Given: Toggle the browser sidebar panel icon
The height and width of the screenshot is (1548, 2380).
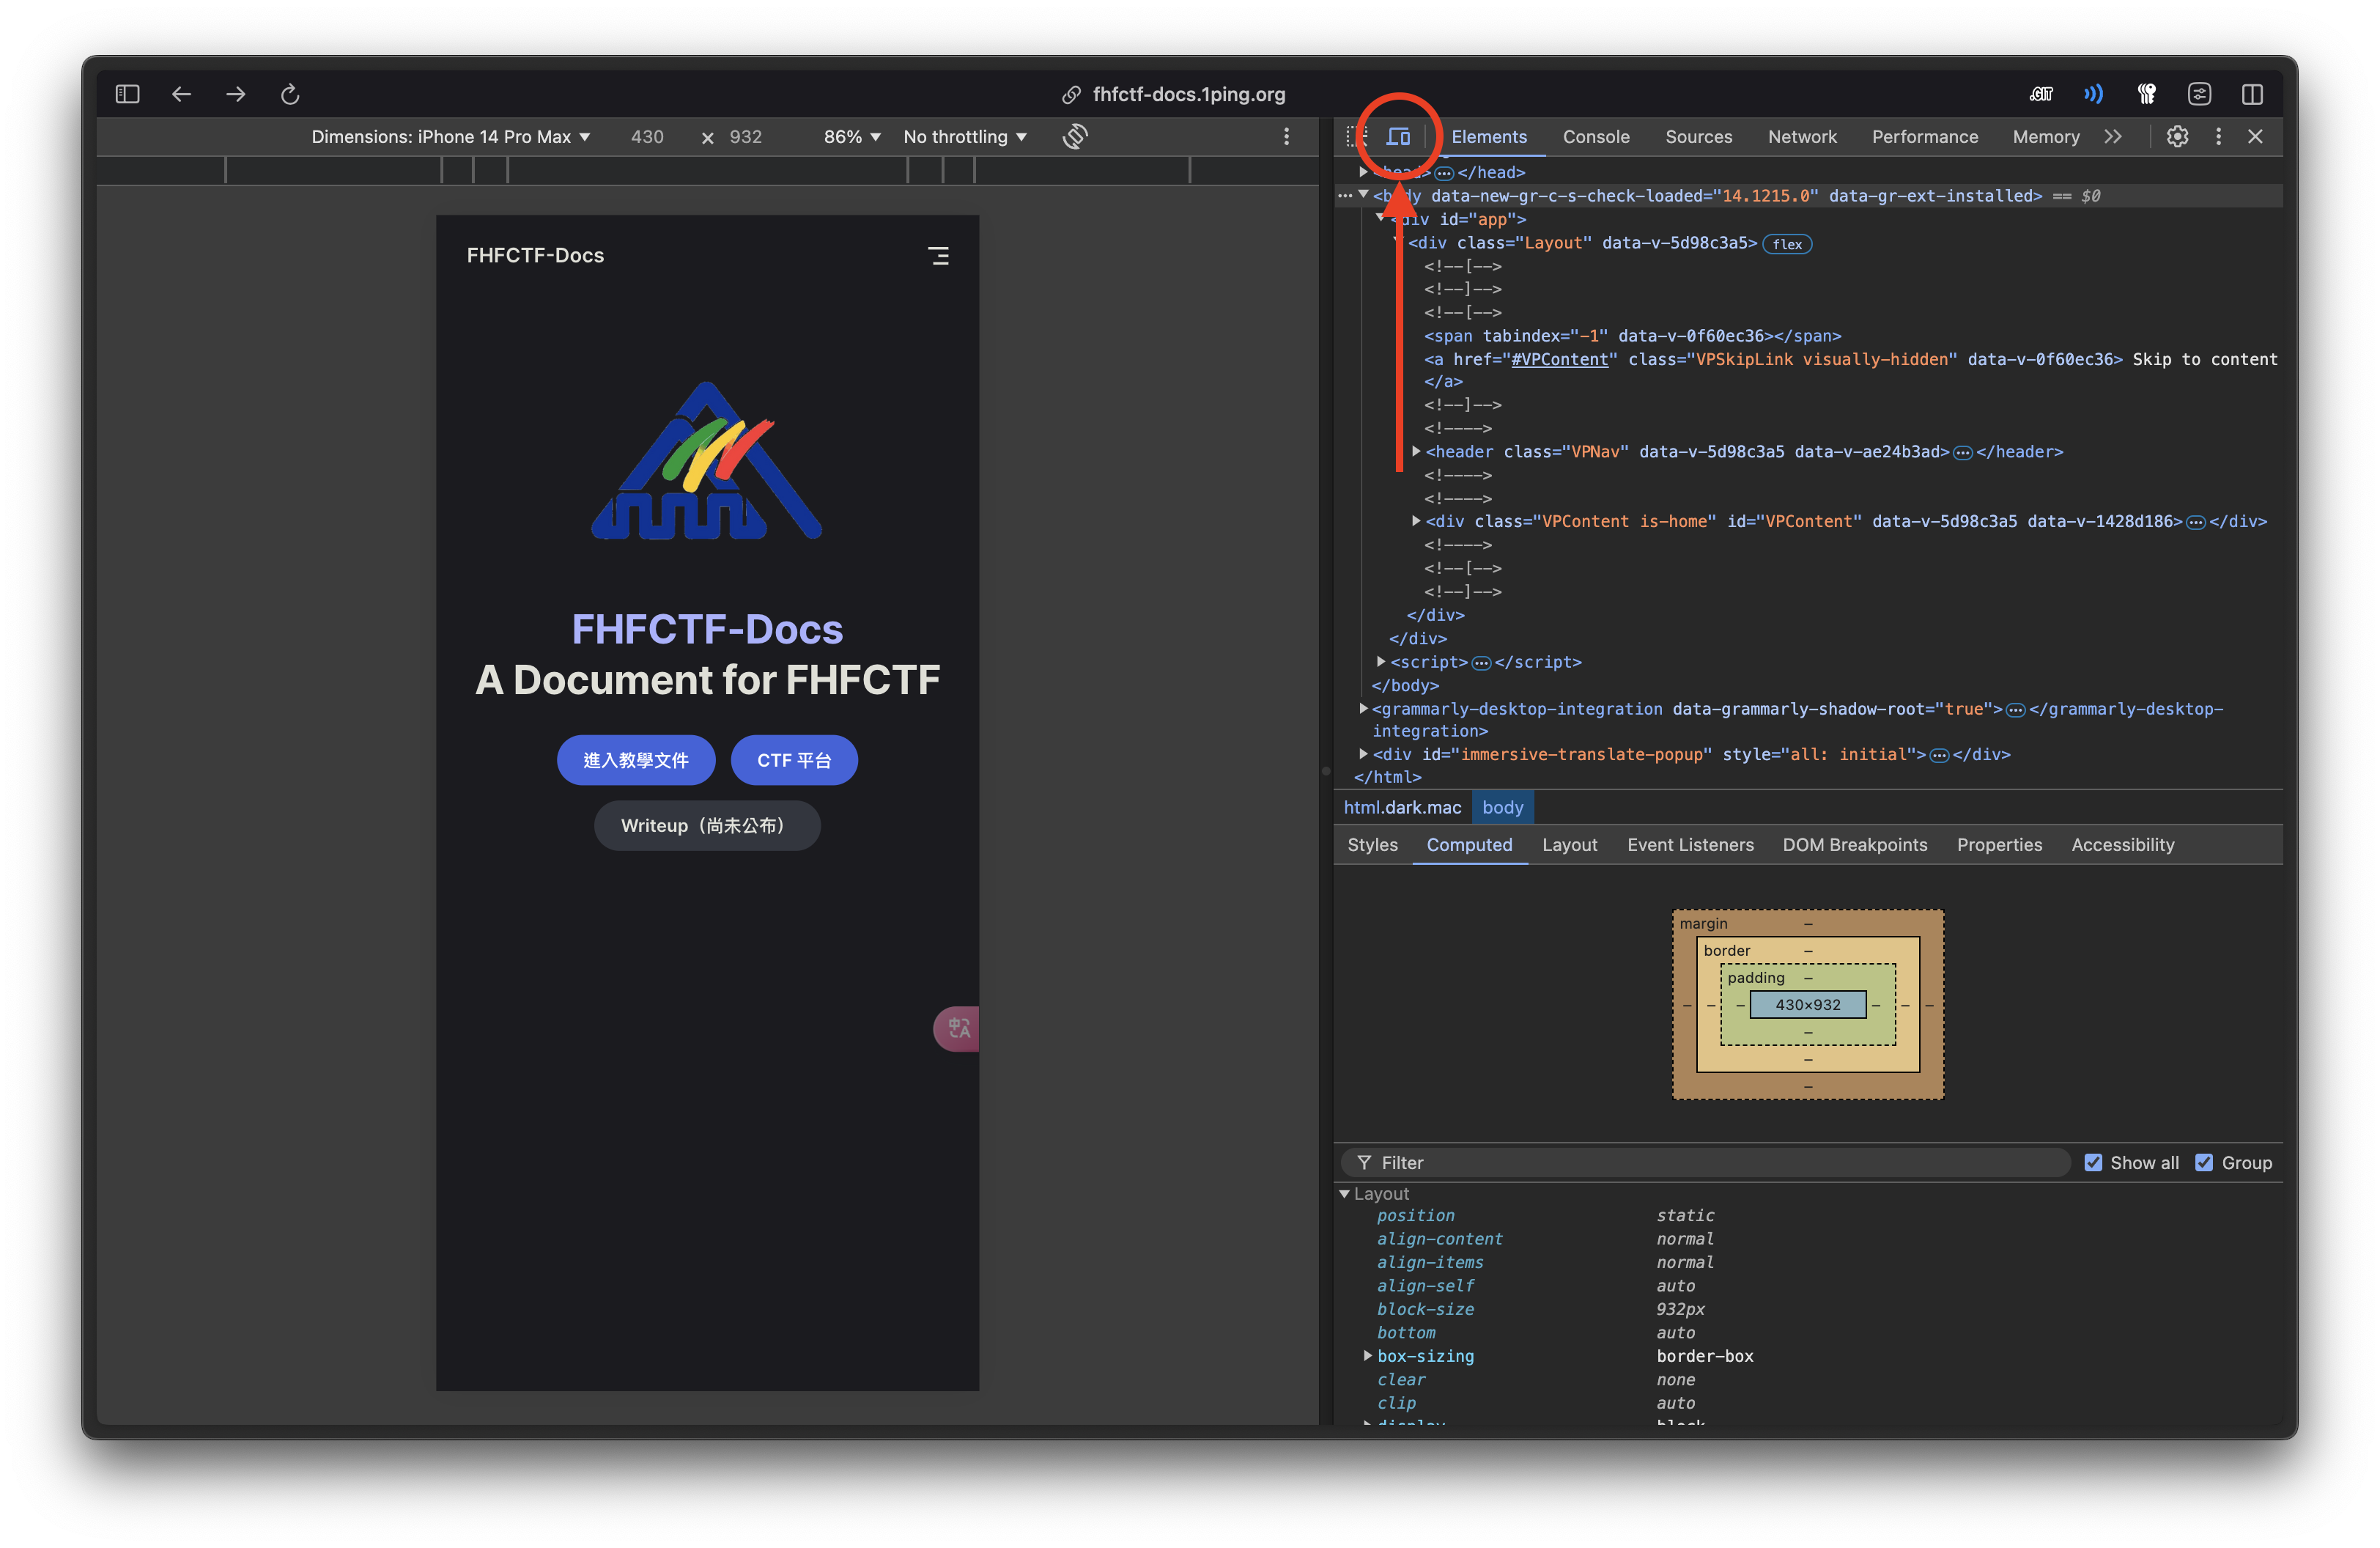Looking at the screenshot, I should (x=127, y=94).
